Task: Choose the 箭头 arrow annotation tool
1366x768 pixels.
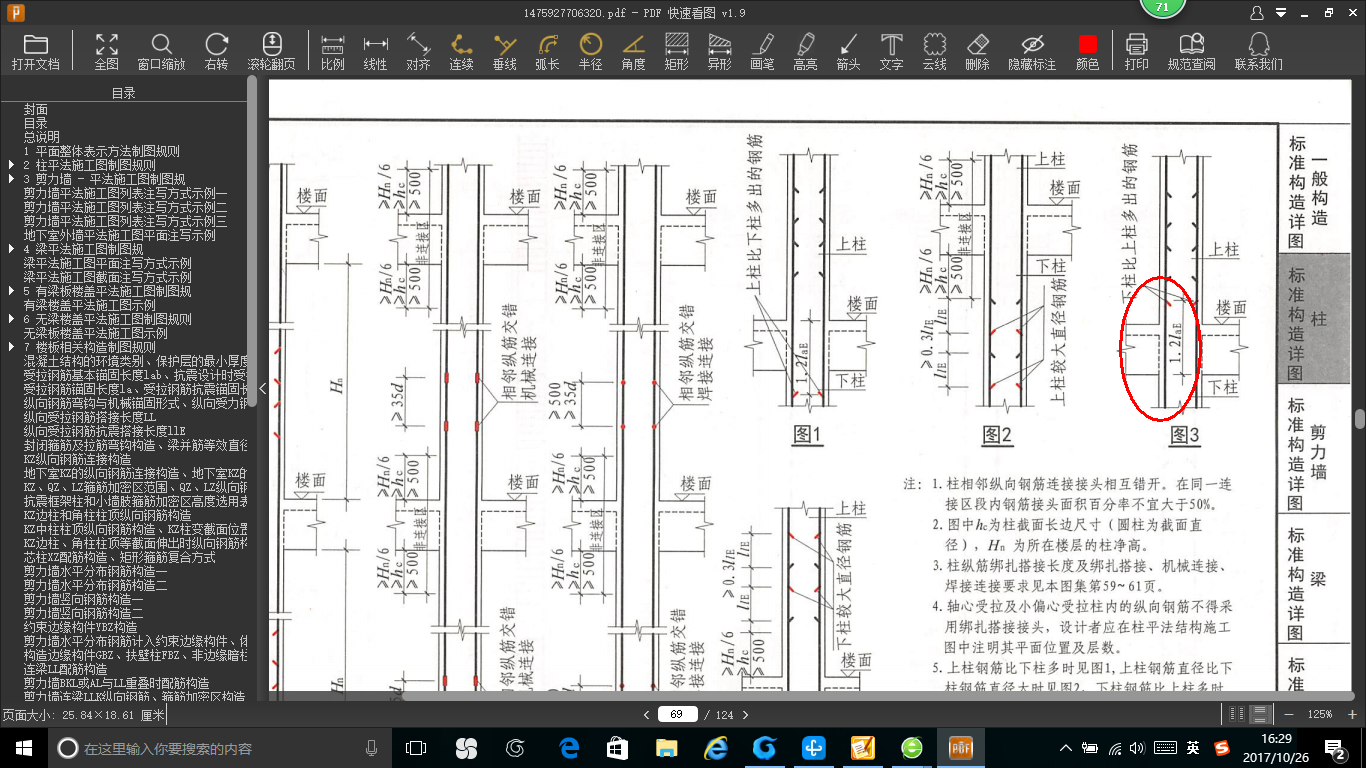Action: pyautogui.click(x=848, y=51)
